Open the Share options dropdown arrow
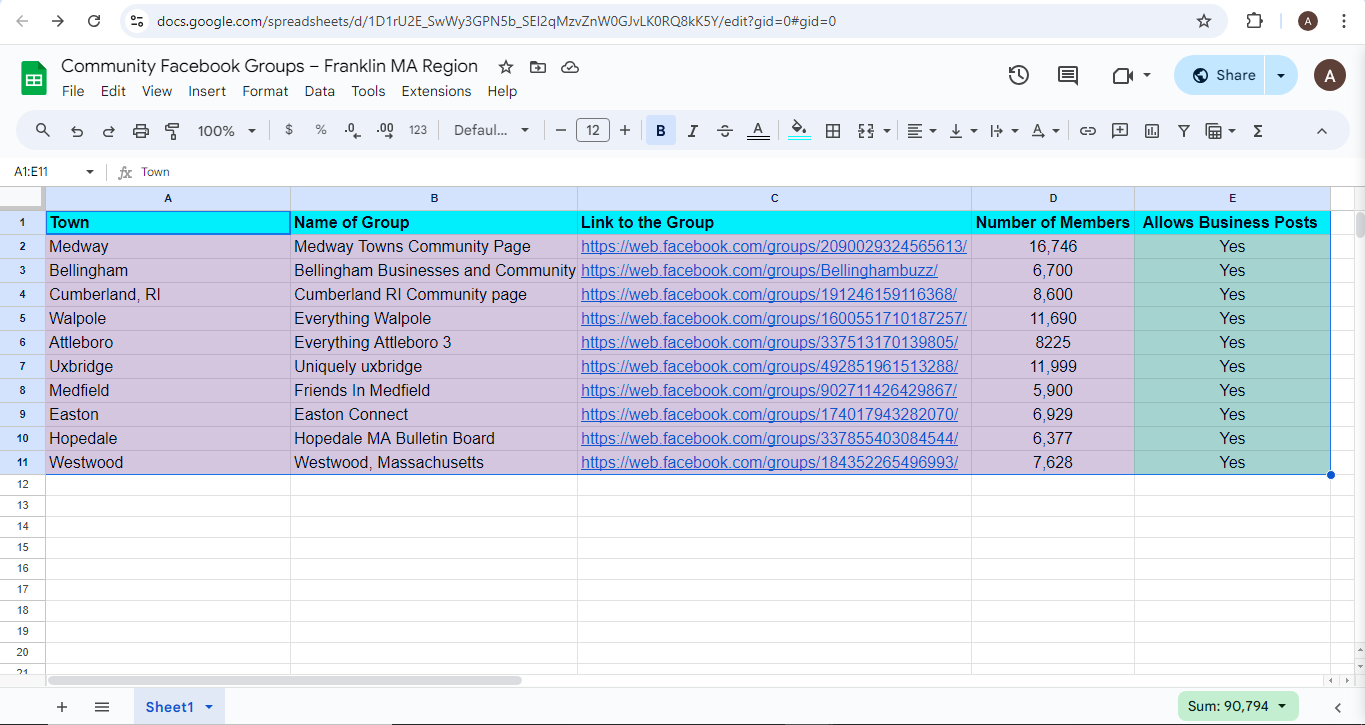1365x725 pixels. click(x=1281, y=75)
